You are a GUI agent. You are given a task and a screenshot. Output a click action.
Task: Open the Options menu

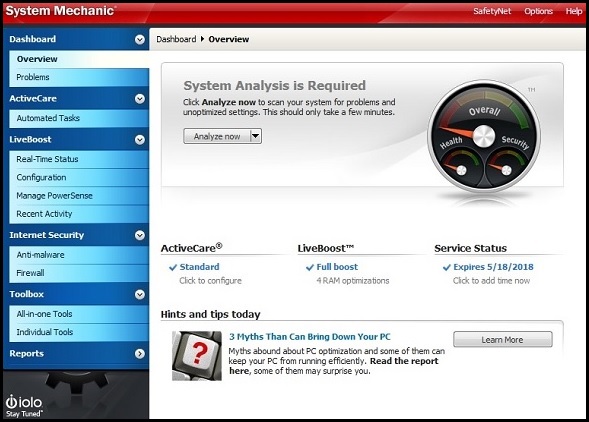[538, 11]
